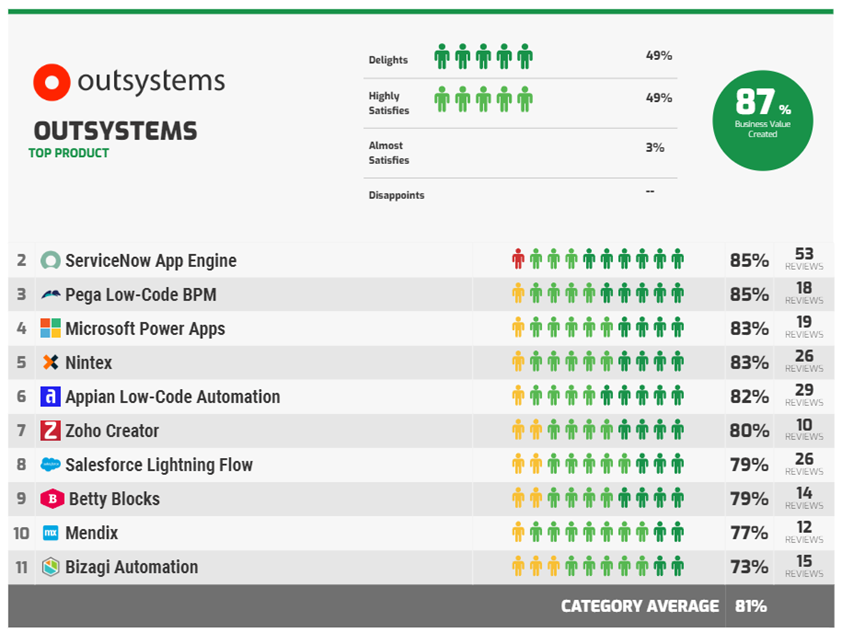Click the 77% score for Mendix
865x633 pixels.
coord(749,533)
